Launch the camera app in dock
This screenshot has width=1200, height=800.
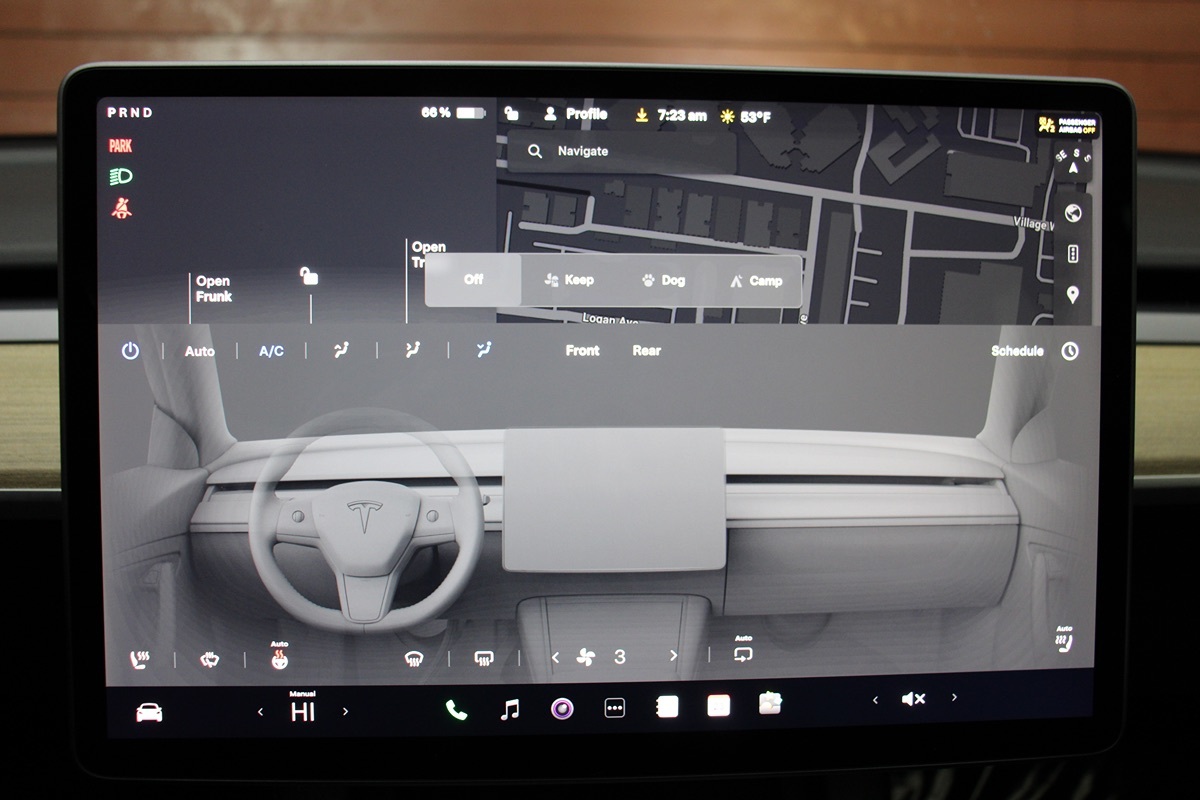pos(562,709)
